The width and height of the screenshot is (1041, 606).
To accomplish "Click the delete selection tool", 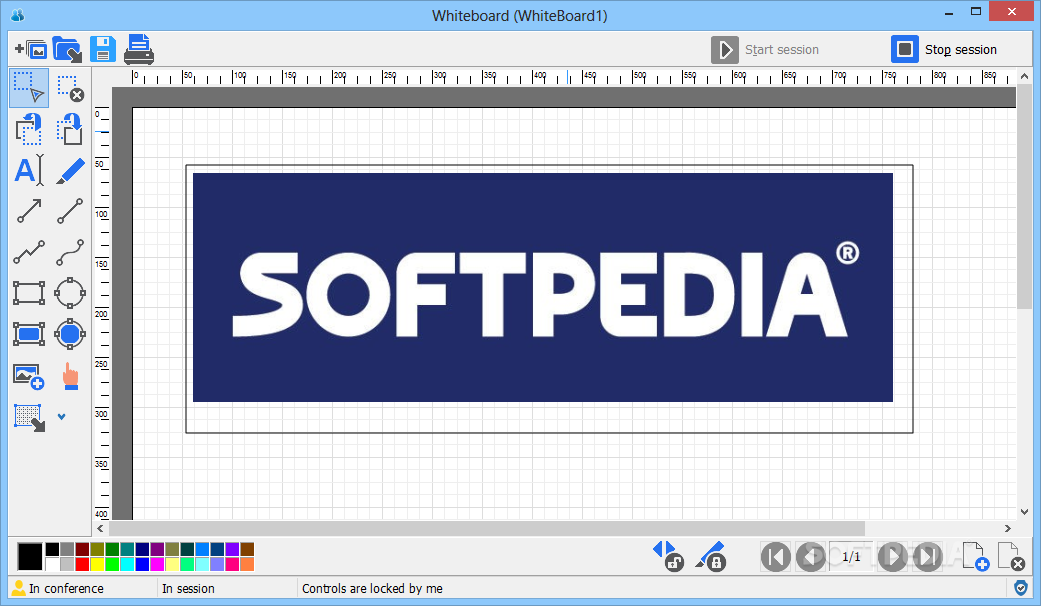I will (x=70, y=88).
